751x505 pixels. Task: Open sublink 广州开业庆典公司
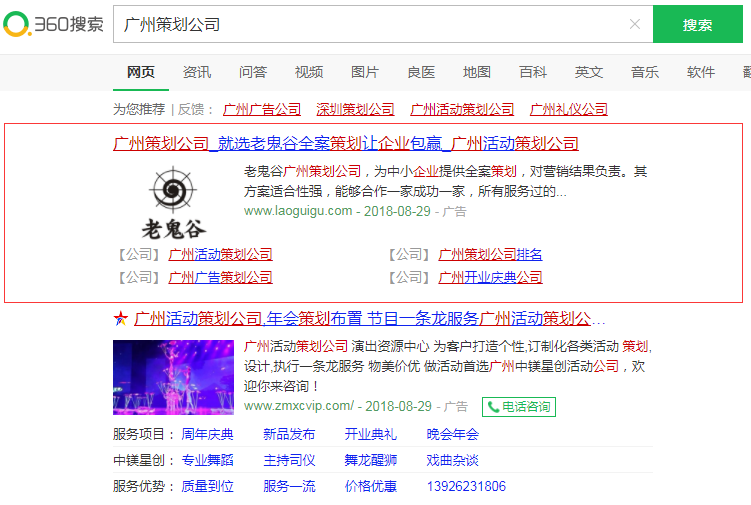point(490,277)
